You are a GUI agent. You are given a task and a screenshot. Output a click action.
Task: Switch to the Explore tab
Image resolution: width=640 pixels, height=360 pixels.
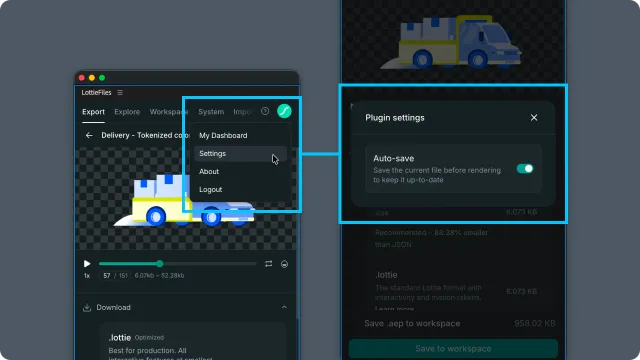pyautogui.click(x=127, y=112)
